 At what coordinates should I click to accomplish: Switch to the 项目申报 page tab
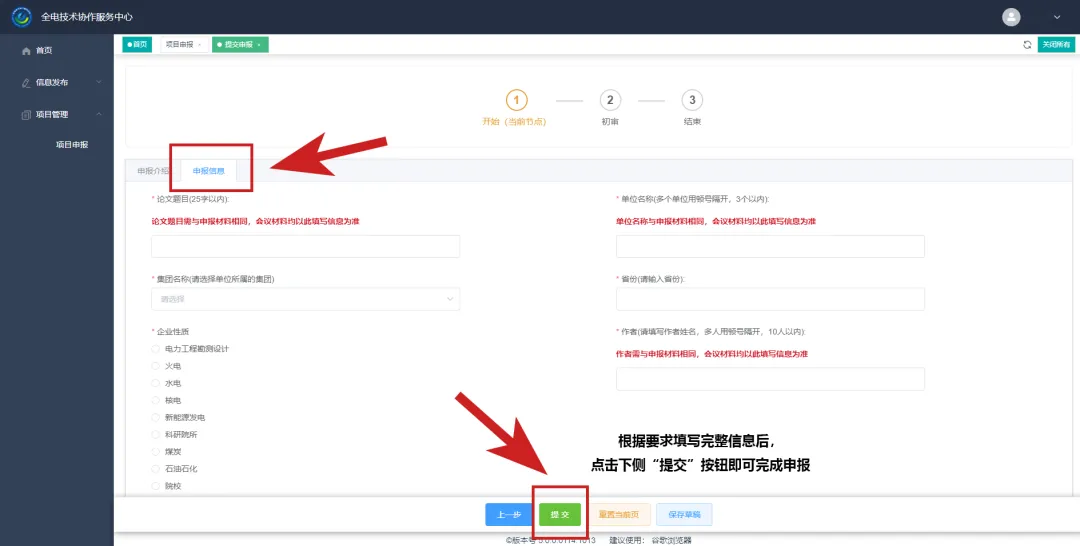[184, 45]
